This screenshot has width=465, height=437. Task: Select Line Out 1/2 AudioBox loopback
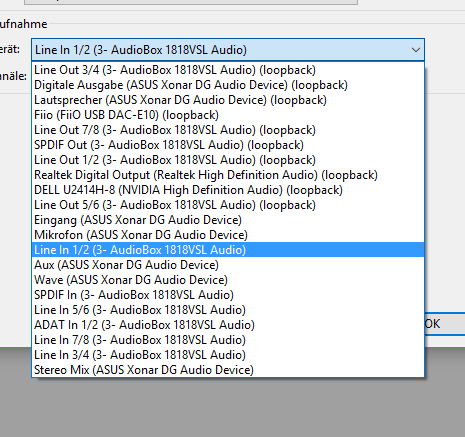(x=228, y=160)
